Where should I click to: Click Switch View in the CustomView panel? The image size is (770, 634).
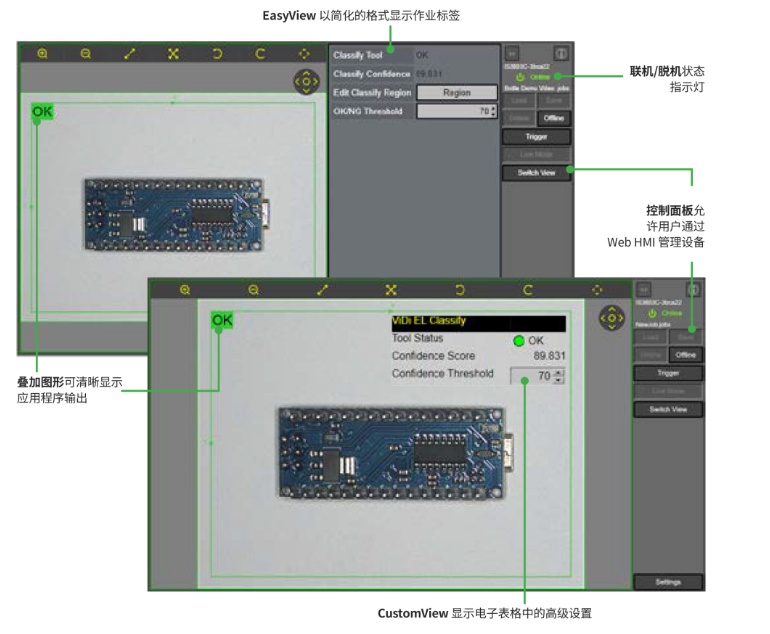click(667, 409)
